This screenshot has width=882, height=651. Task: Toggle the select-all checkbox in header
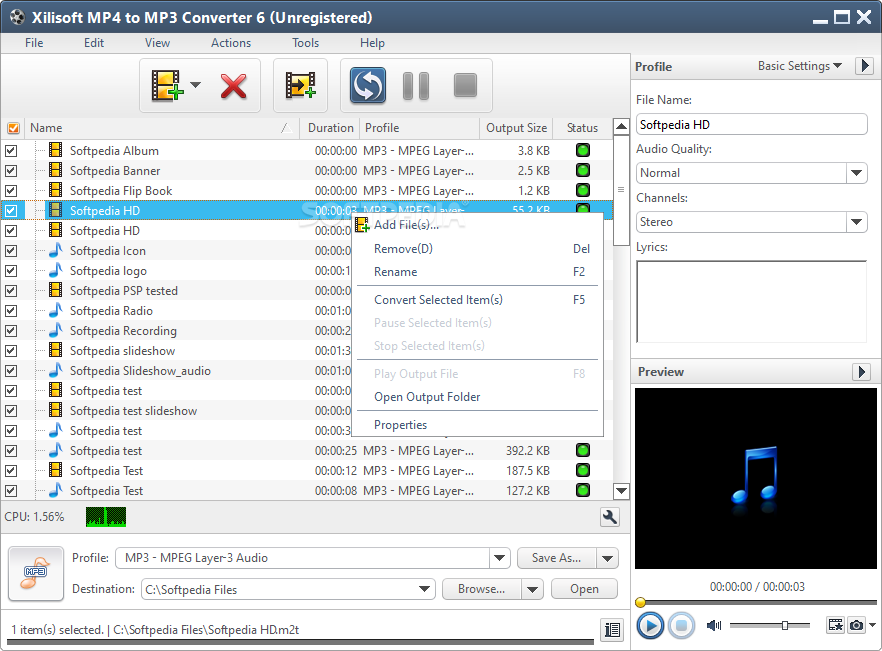click(13, 128)
